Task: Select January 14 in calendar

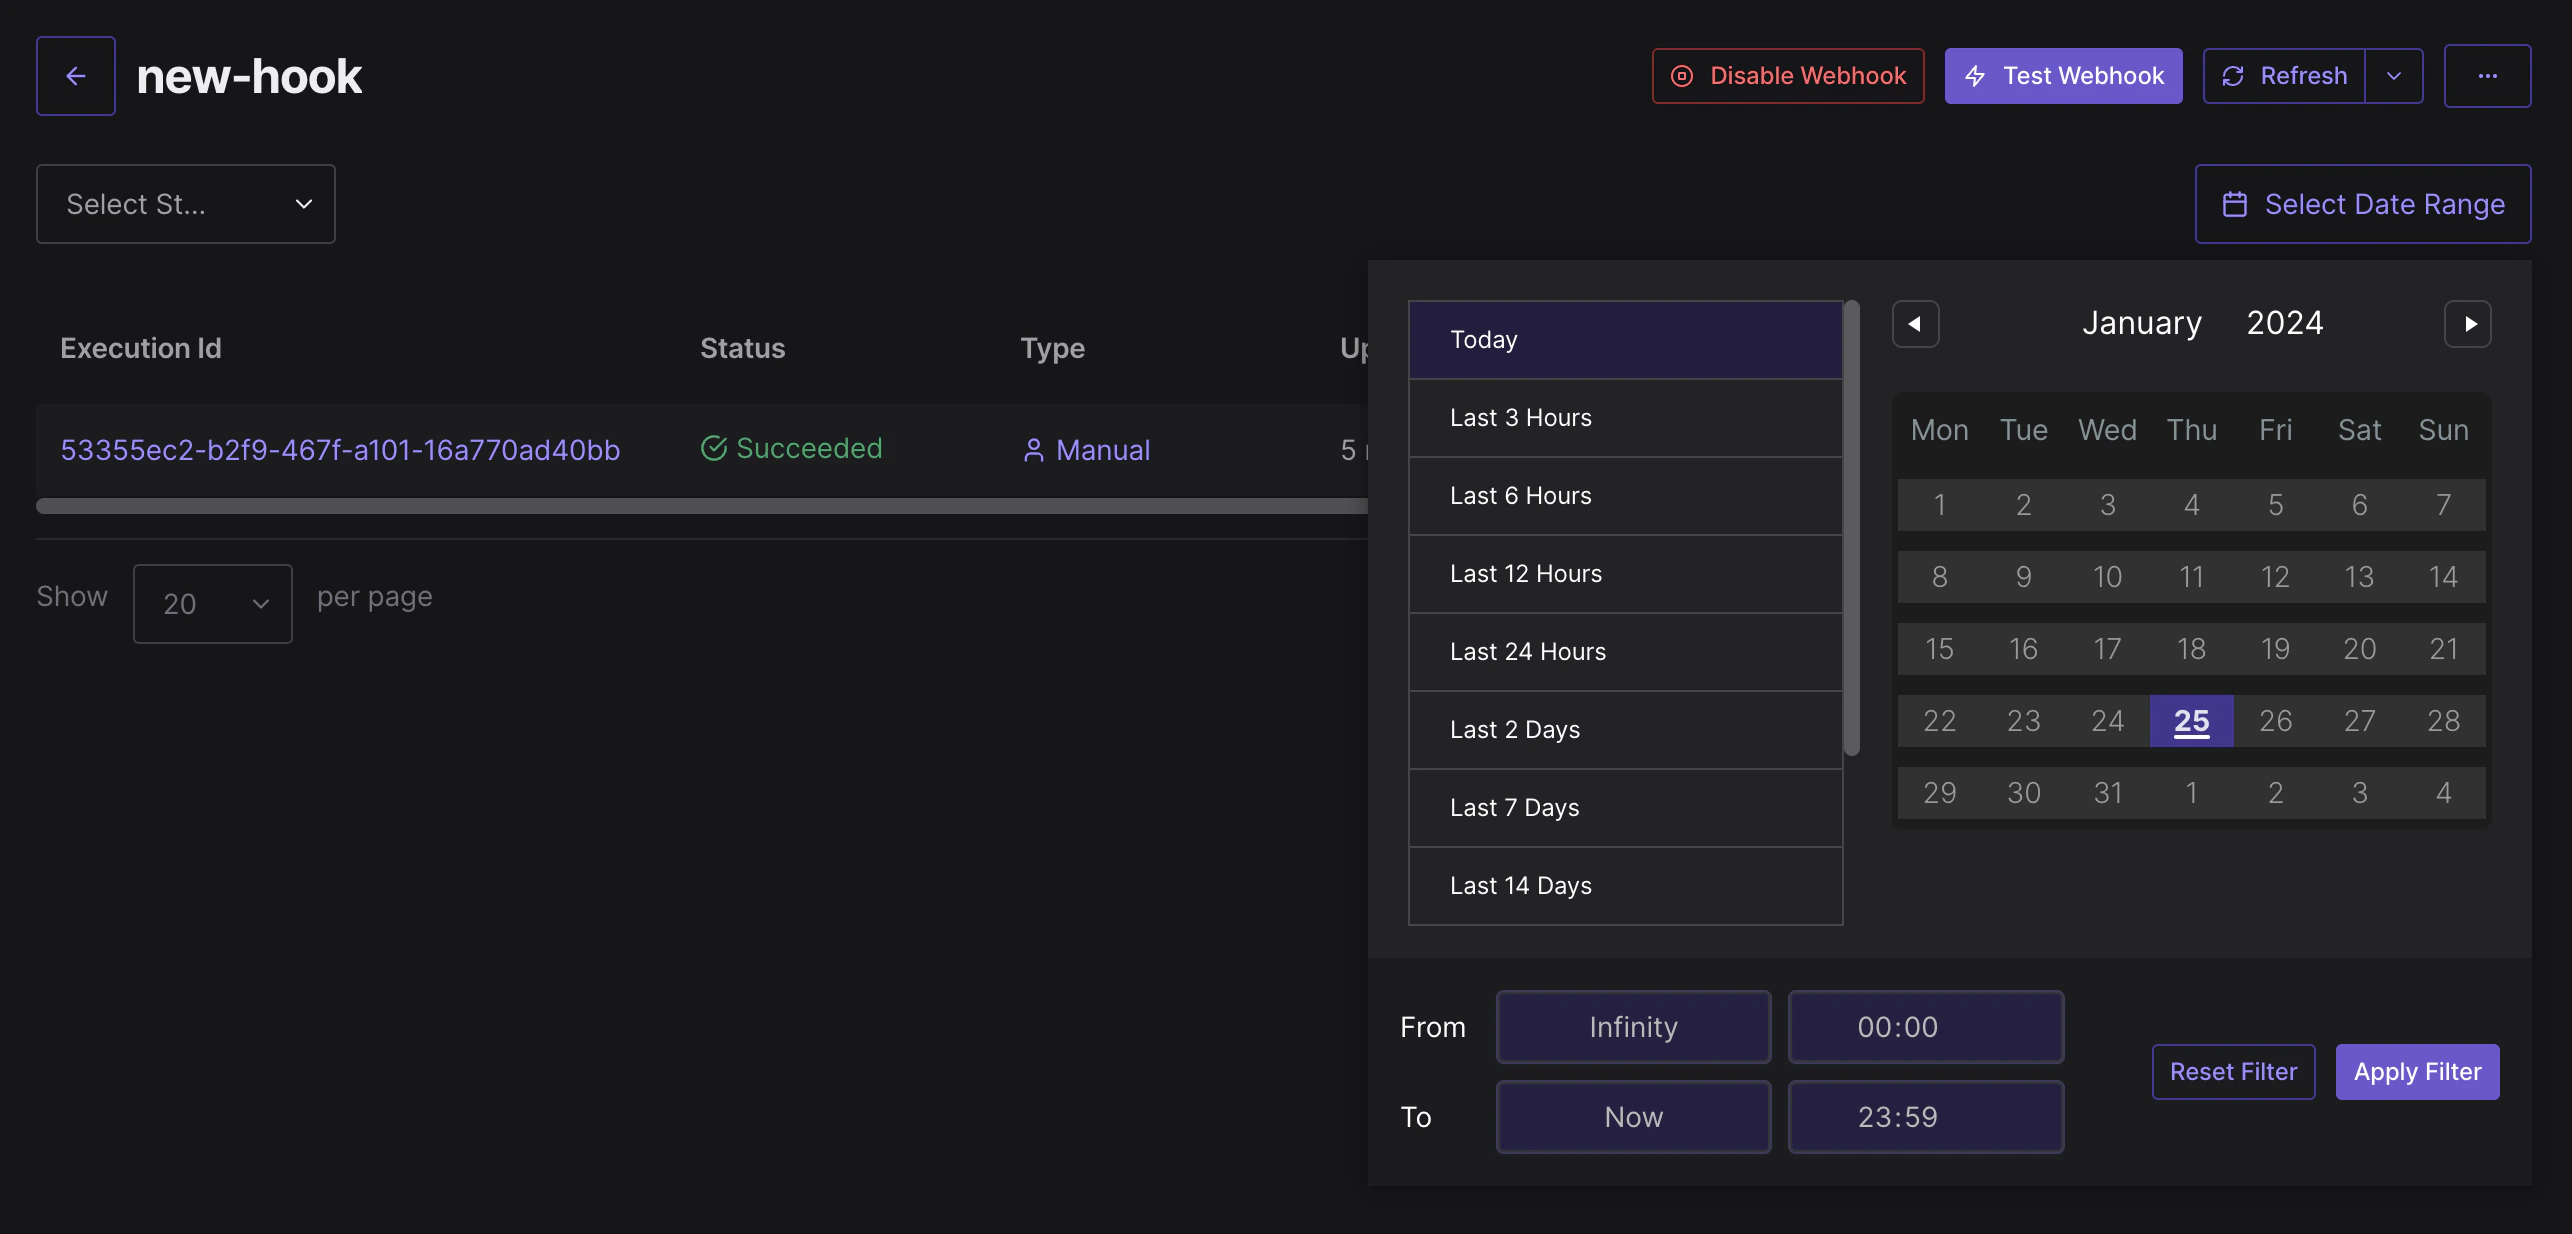Action: [2443, 577]
